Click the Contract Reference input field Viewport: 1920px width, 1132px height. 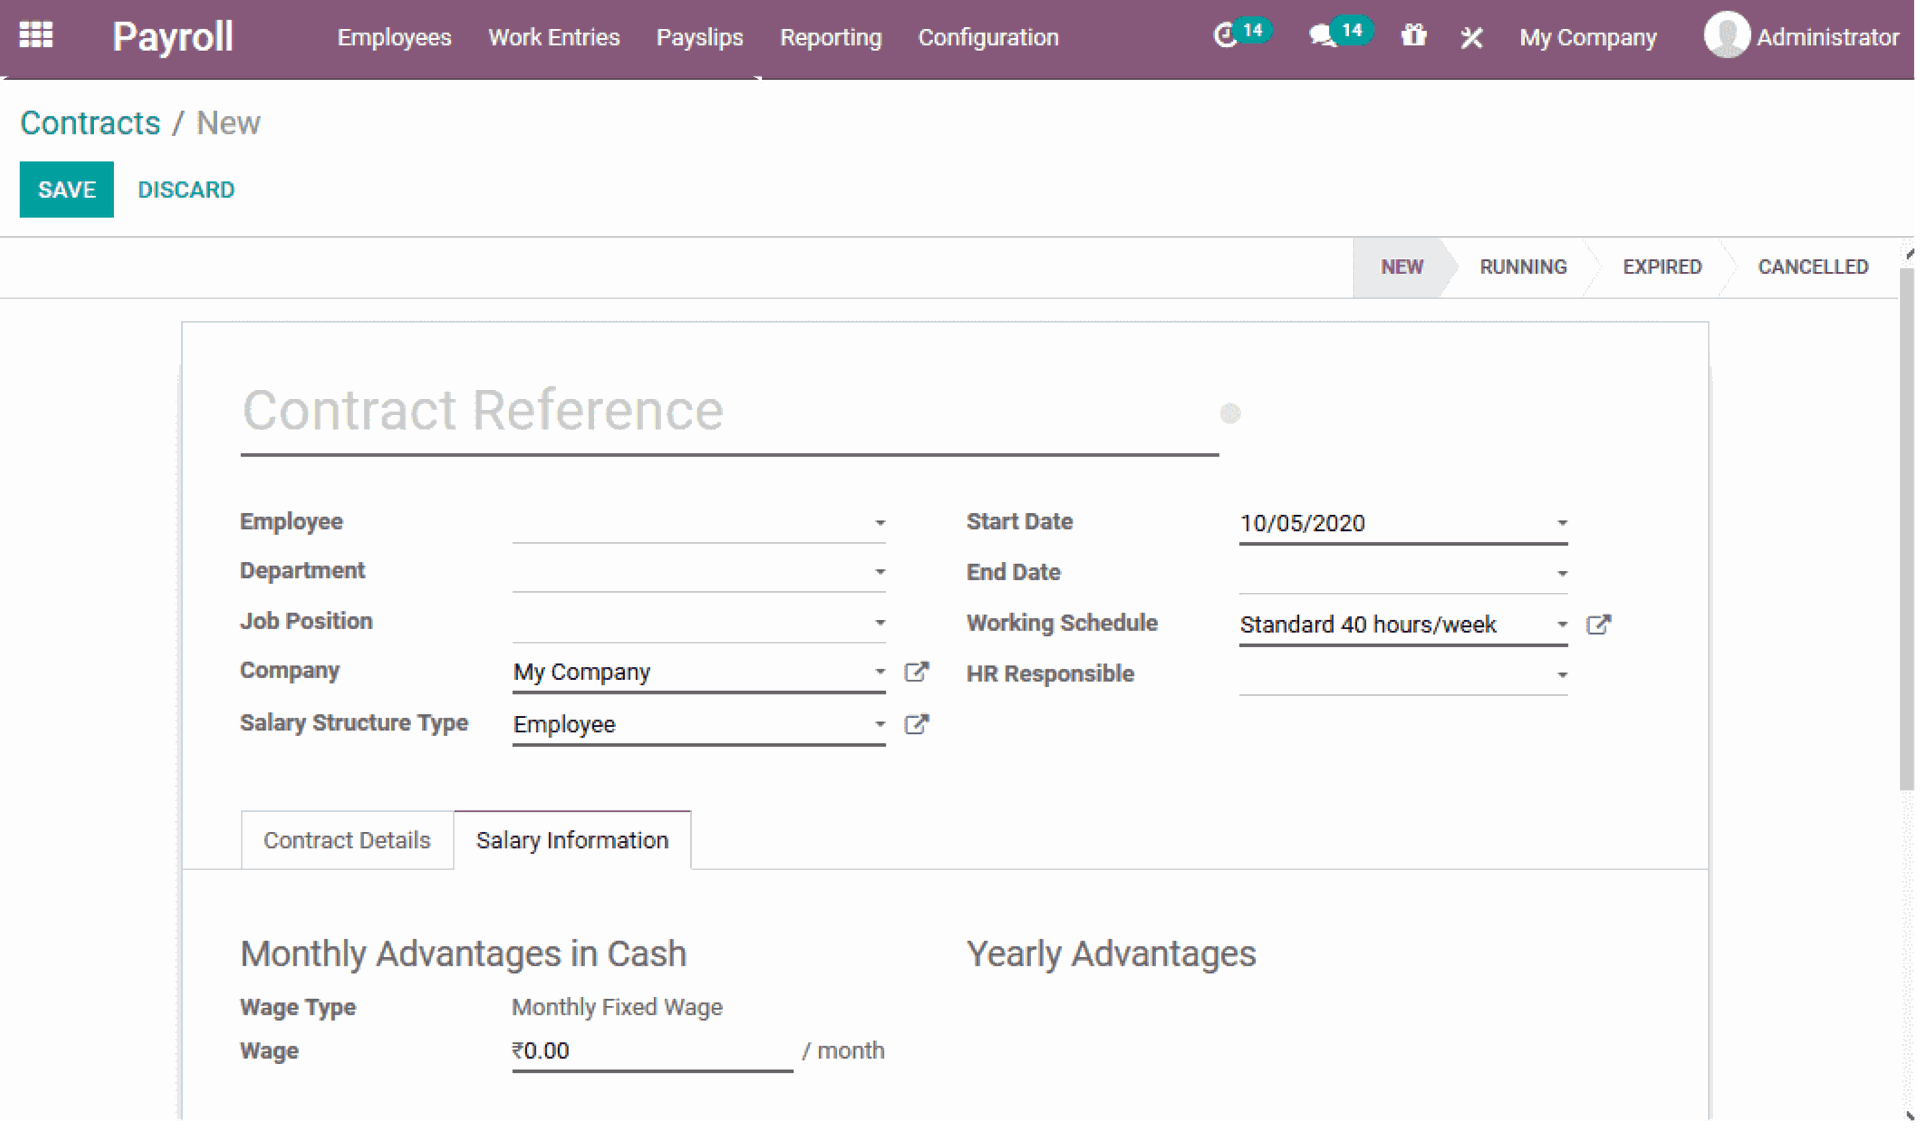pyautogui.click(x=728, y=411)
